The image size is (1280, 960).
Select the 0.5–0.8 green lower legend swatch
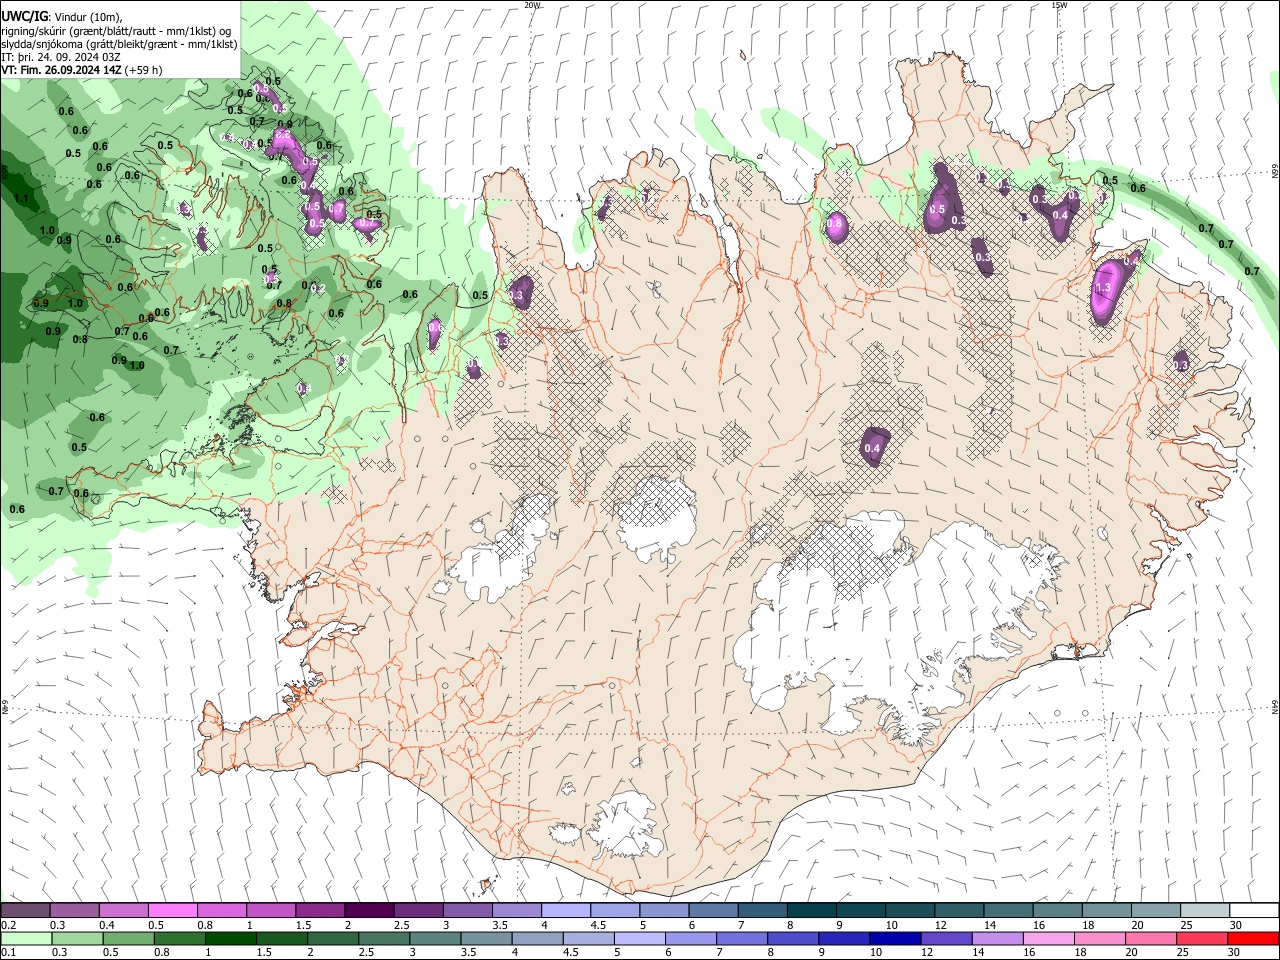coord(128,939)
